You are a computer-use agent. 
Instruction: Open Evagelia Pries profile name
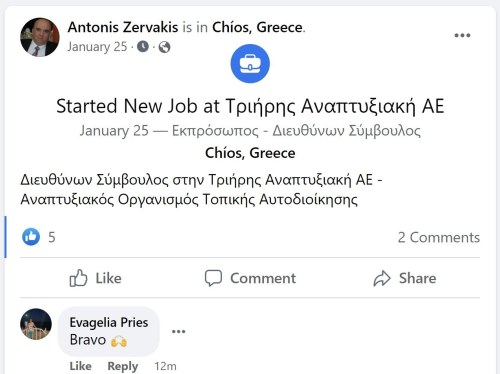(109, 322)
